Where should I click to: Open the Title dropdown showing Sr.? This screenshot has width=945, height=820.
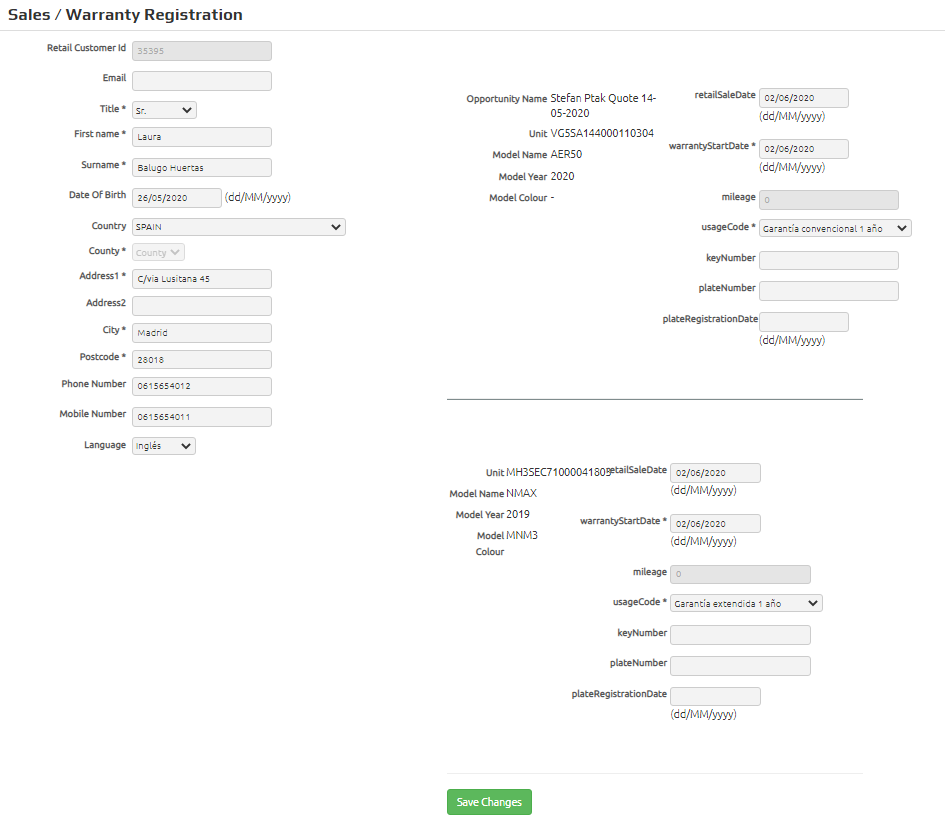pyautogui.click(x=164, y=110)
